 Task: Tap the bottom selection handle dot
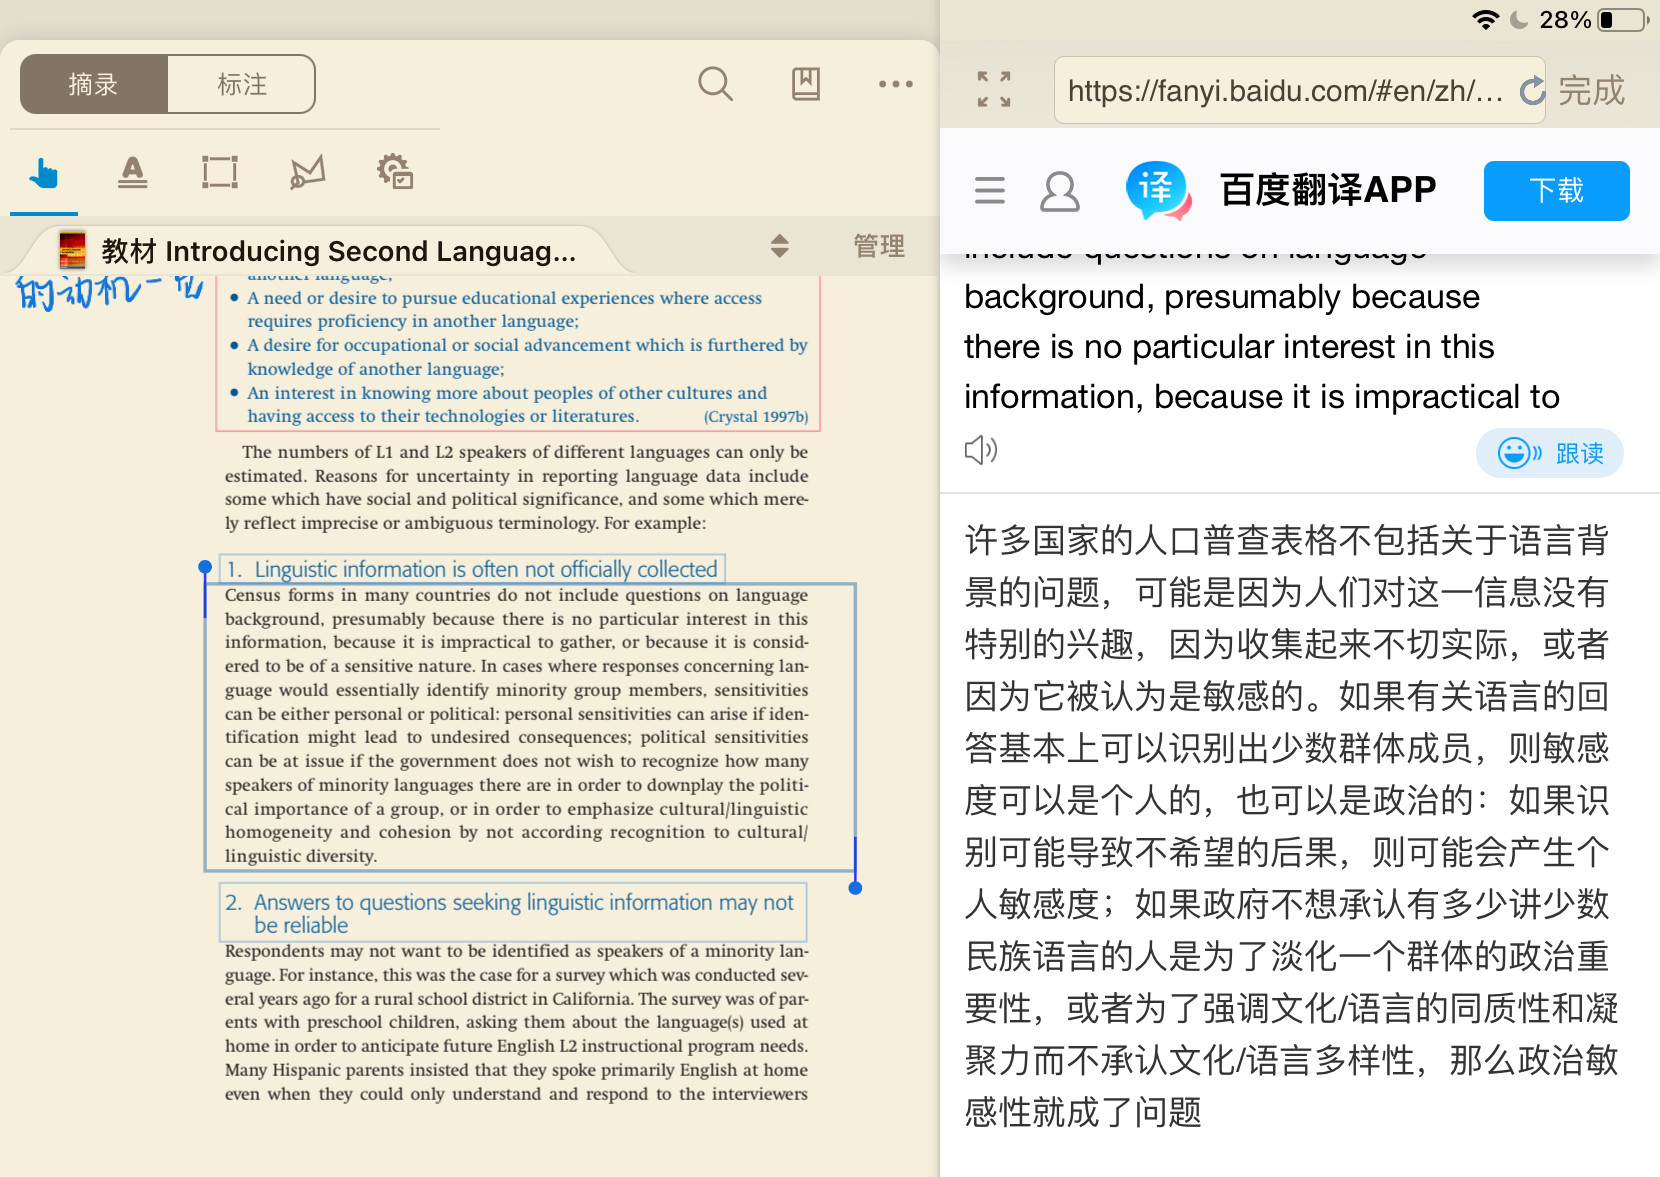(855, 888)
